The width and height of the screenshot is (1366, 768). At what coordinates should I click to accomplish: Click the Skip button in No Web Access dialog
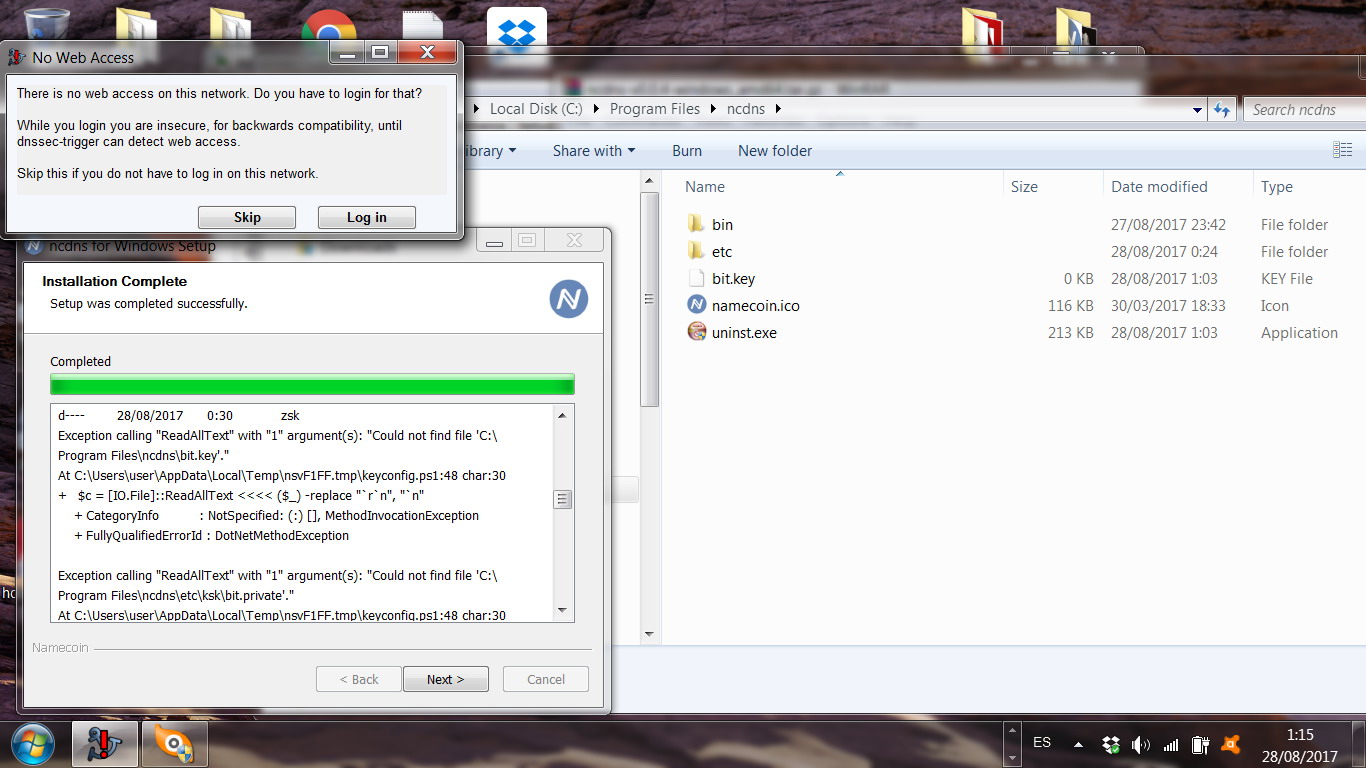coord(247,217)
